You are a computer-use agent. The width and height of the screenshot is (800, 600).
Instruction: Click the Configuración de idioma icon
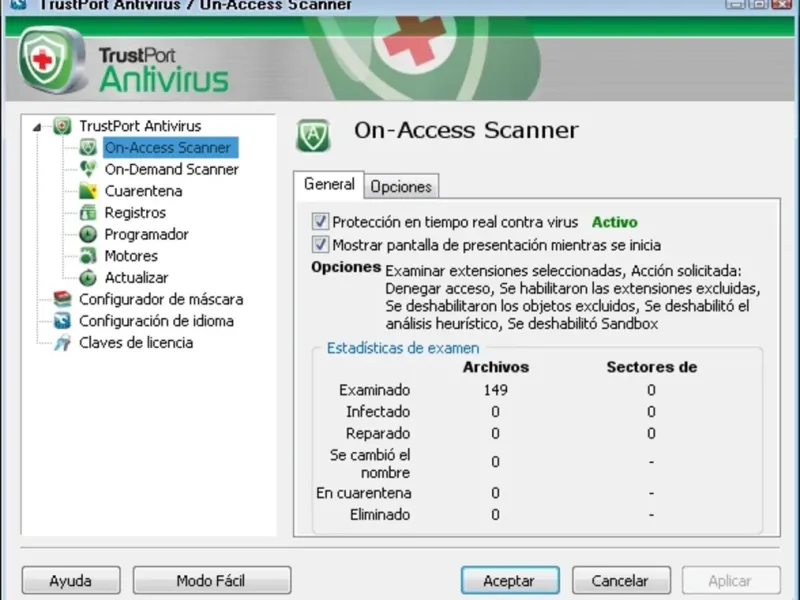(62, 321)
